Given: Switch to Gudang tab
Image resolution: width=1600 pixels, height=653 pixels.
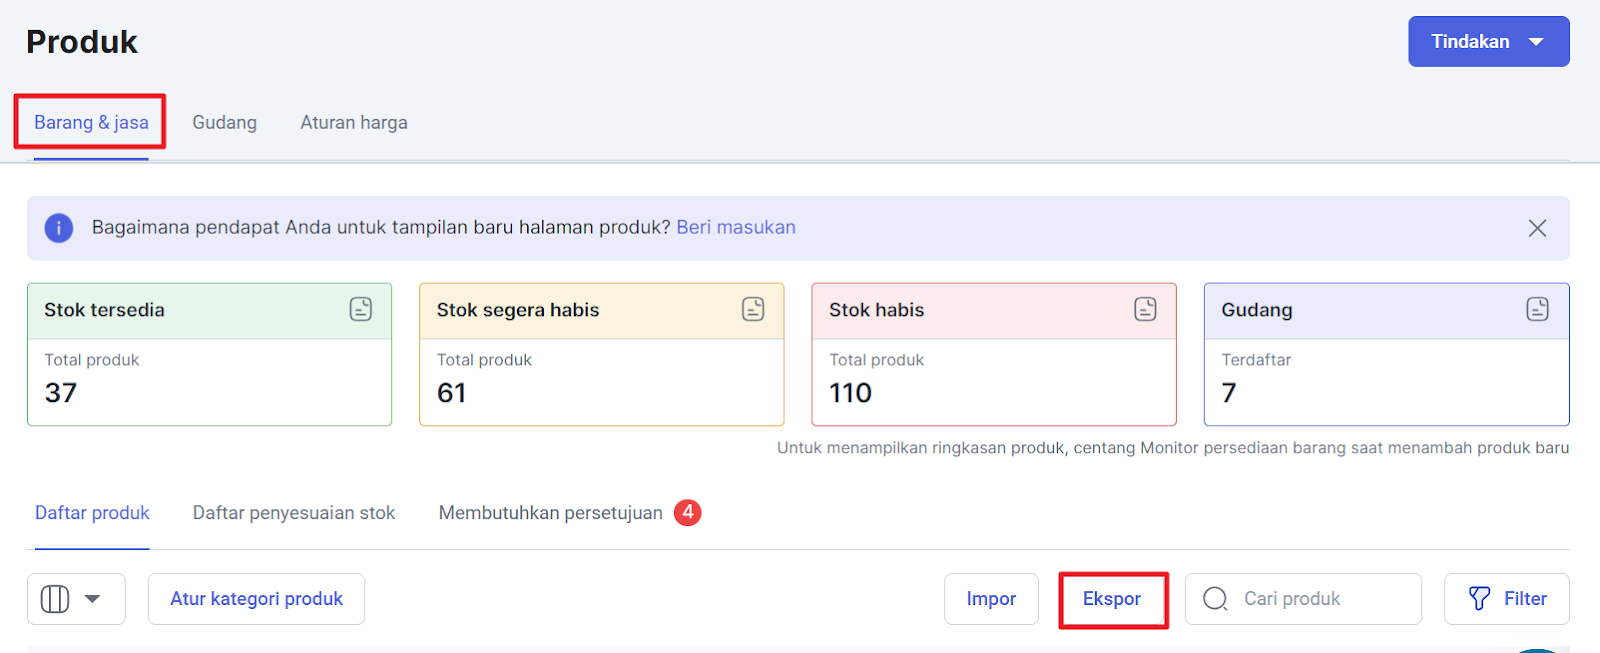Looking at the screenshot, I should point(224,122).
